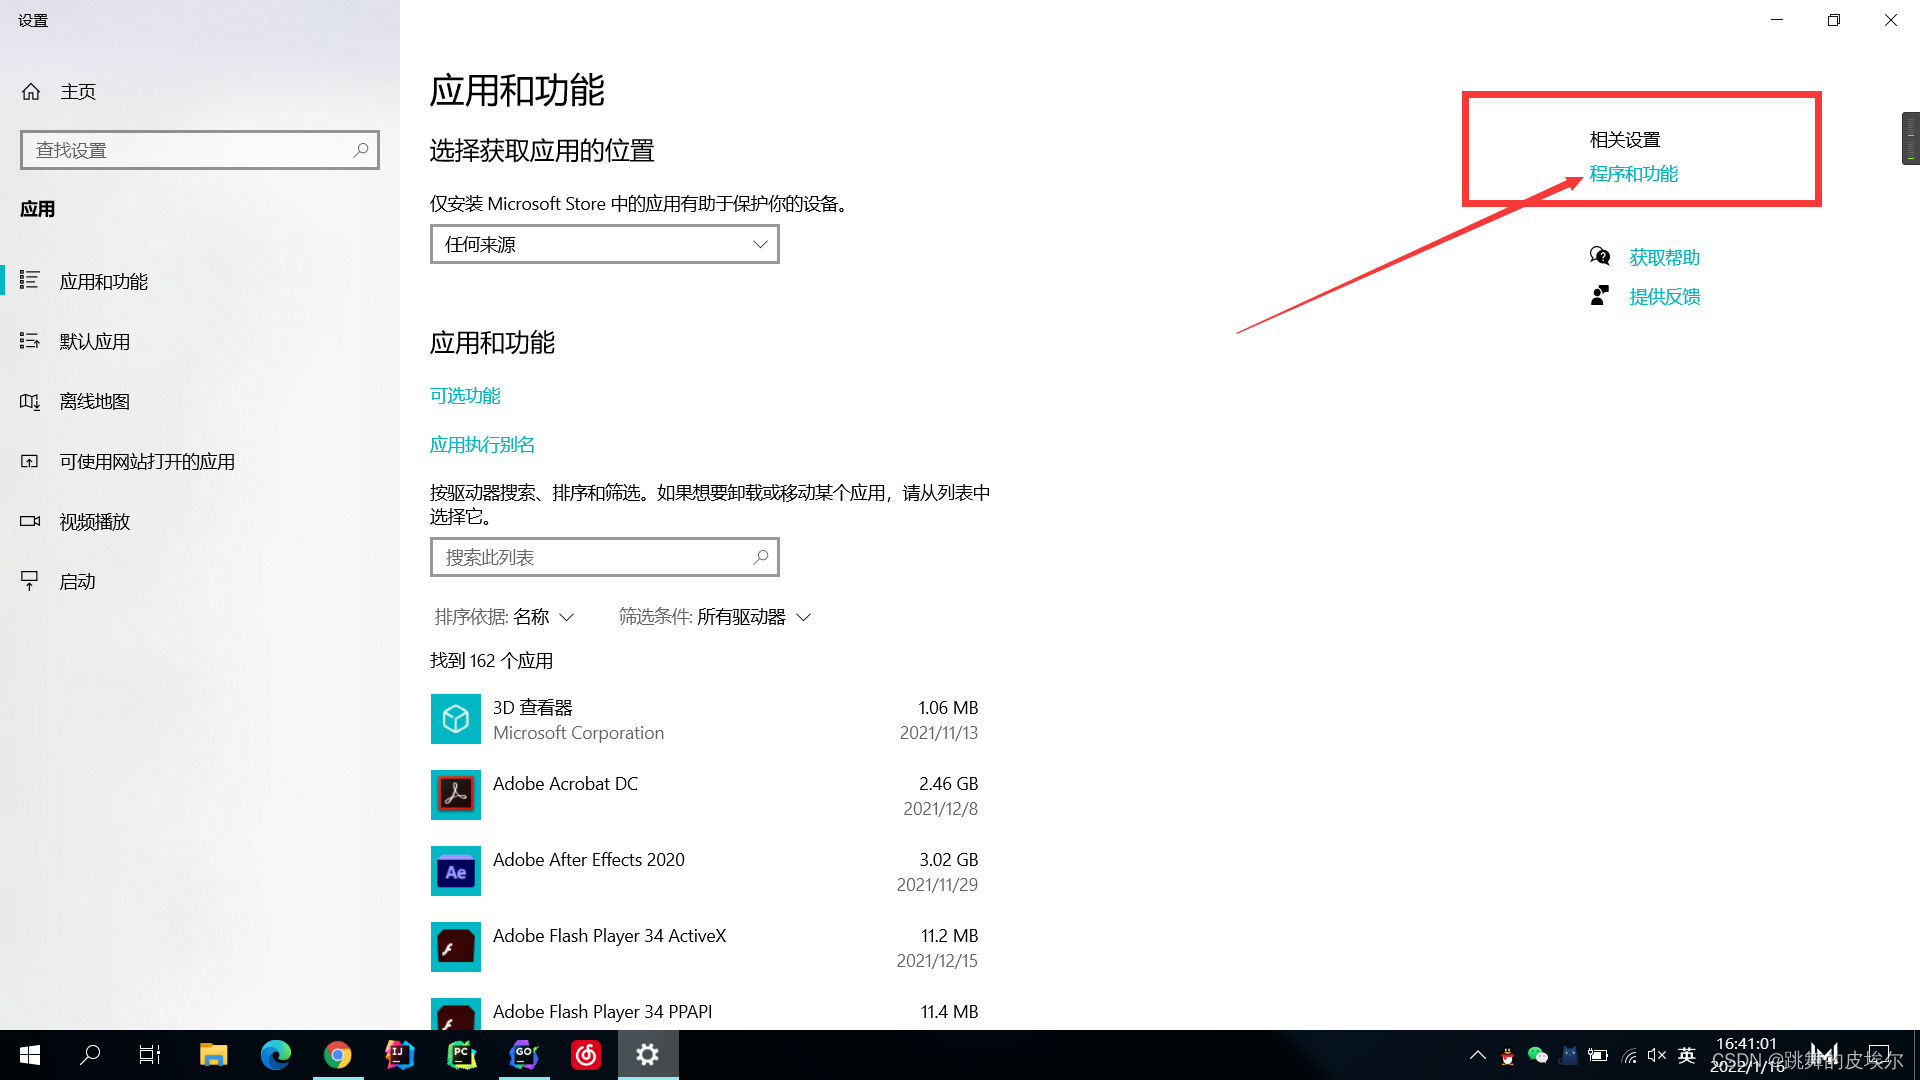The height and width of the screenshot is (1080, 1920).
Task: Open WeChat from the system tray
Action: [1538, 1054]
